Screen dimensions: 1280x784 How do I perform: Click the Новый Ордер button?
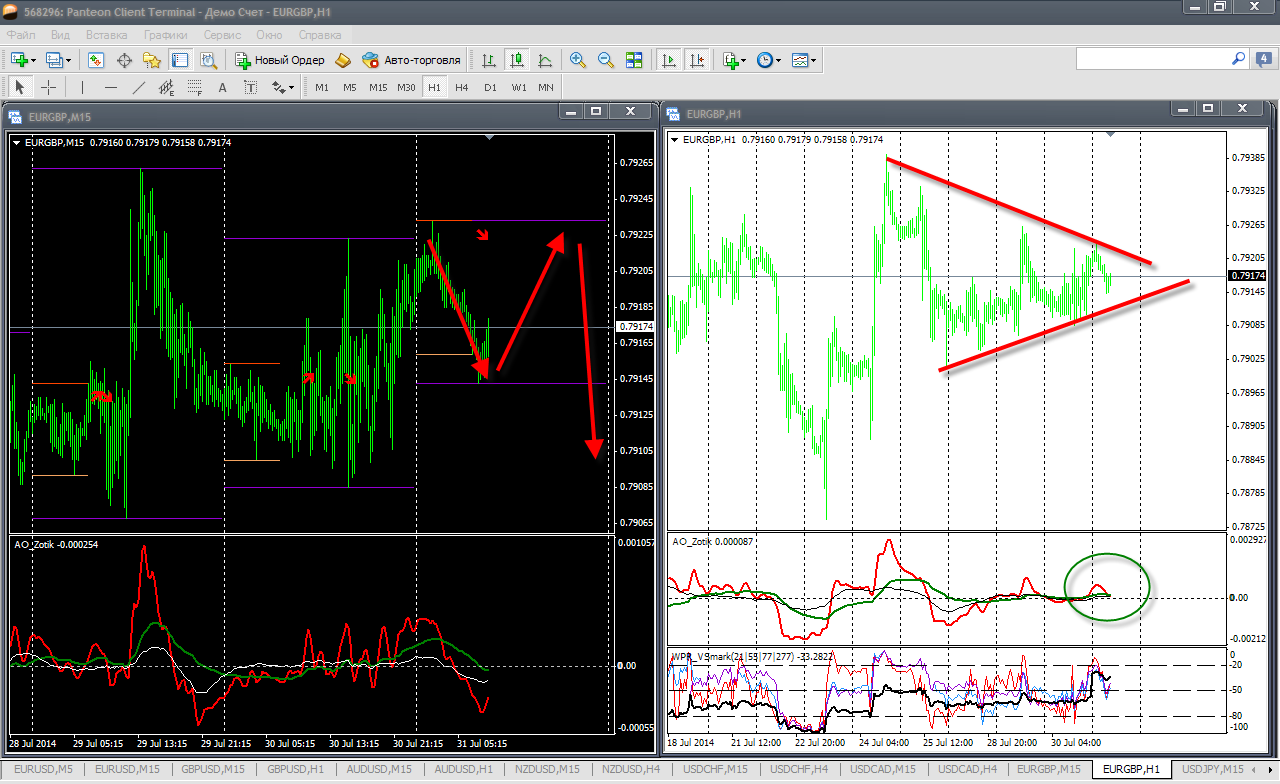[x=279, y=60]
